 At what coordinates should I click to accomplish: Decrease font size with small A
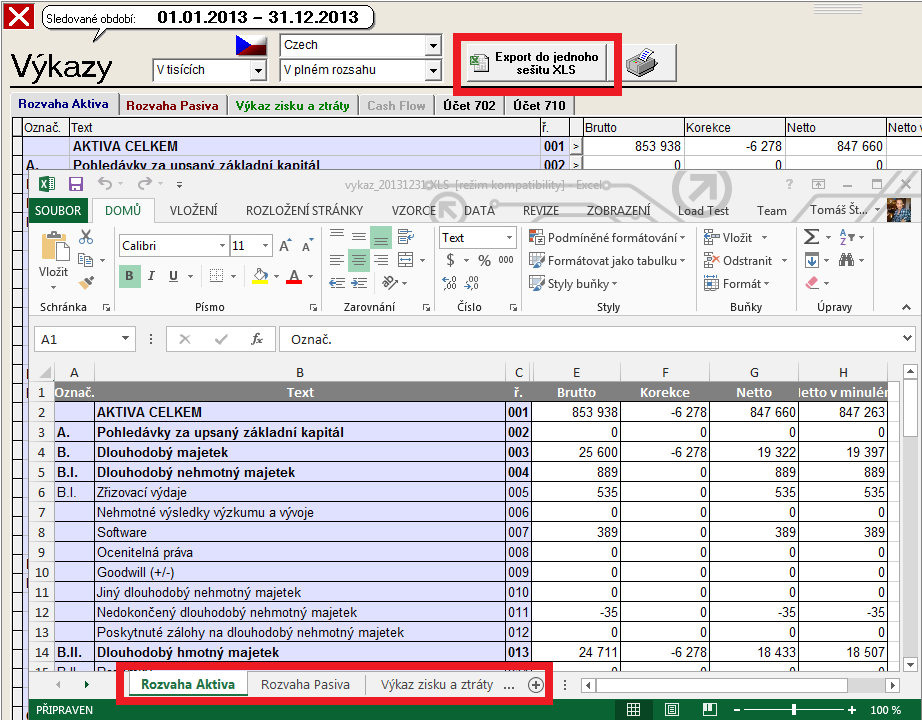[x=307, y=246]
